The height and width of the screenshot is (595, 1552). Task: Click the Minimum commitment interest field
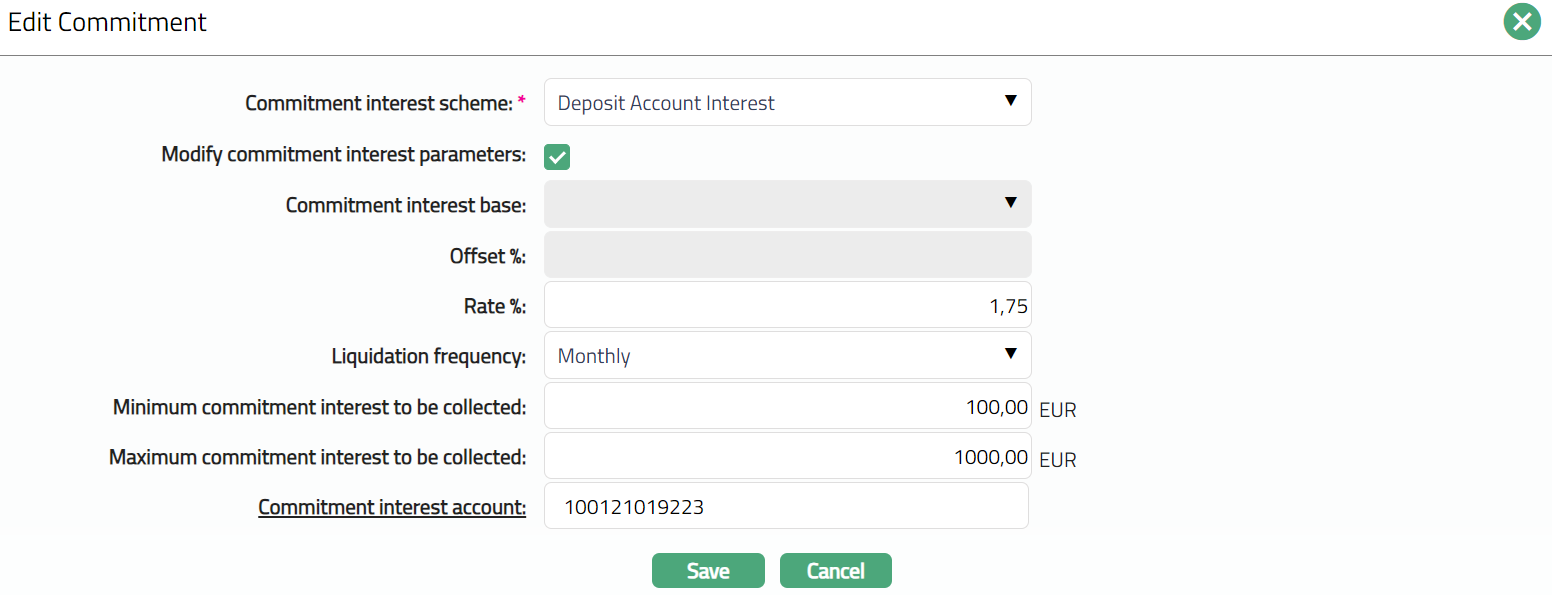(787, 407)
